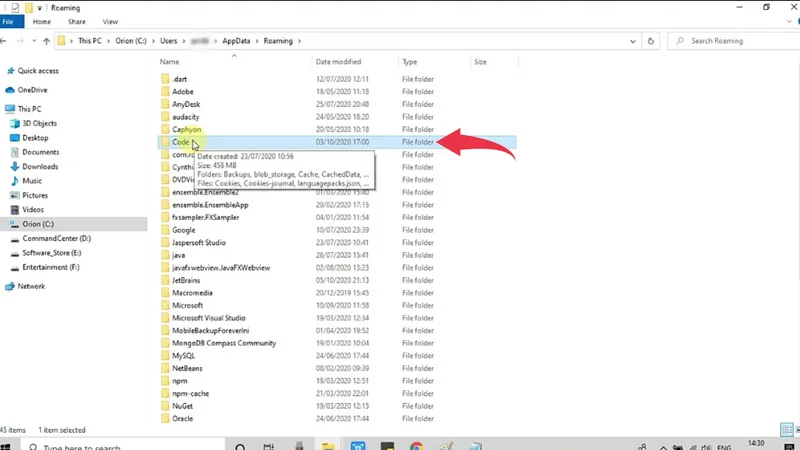Click the Search Roaming input field
This screenshot has height=450, width=800.
735,41
